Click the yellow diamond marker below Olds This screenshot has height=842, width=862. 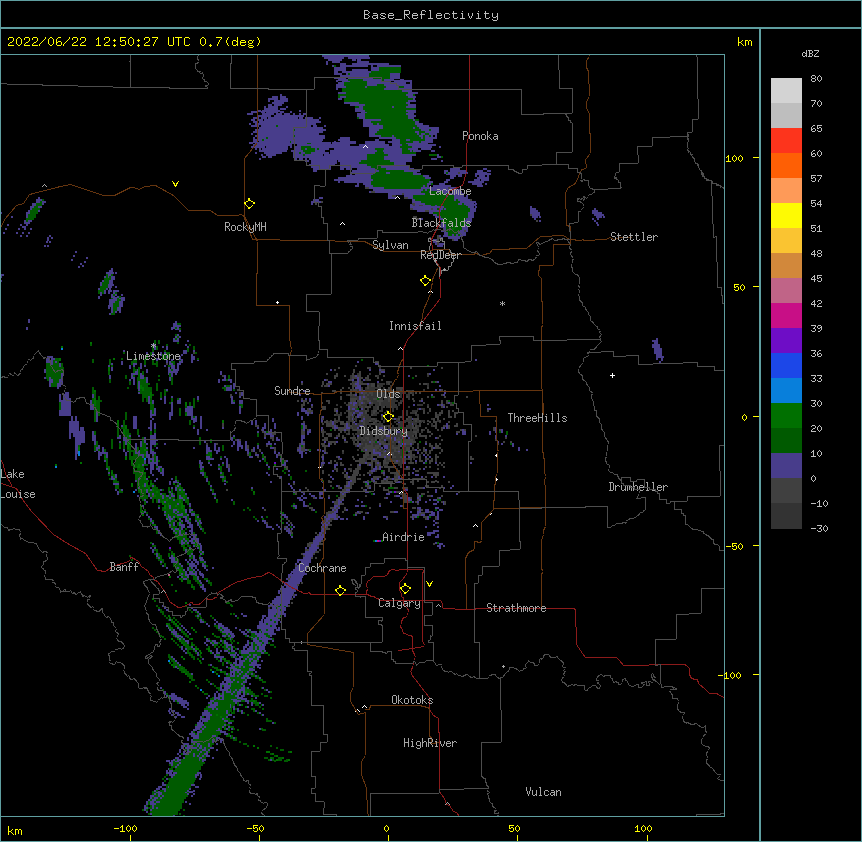click(388, 416)
